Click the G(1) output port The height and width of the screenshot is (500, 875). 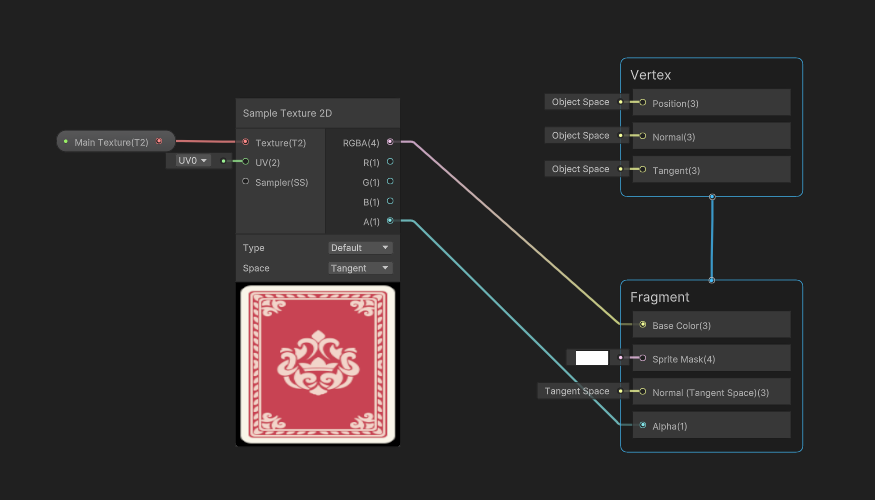[390, 182]
